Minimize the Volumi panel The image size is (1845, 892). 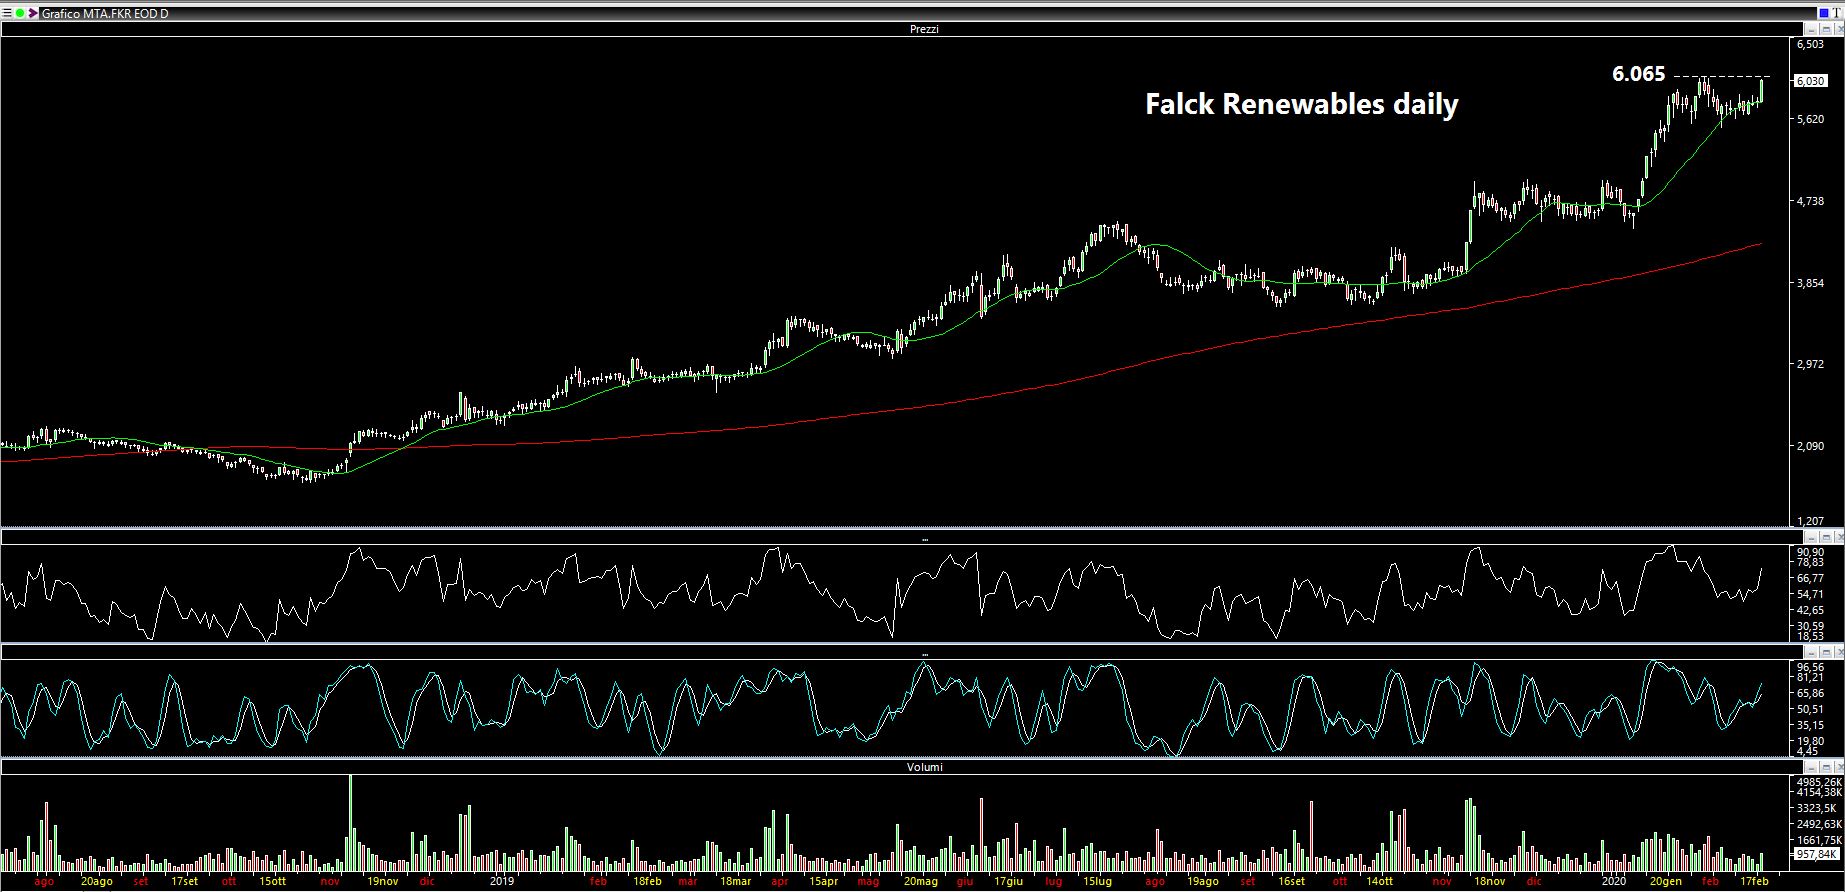(1811, 766)
